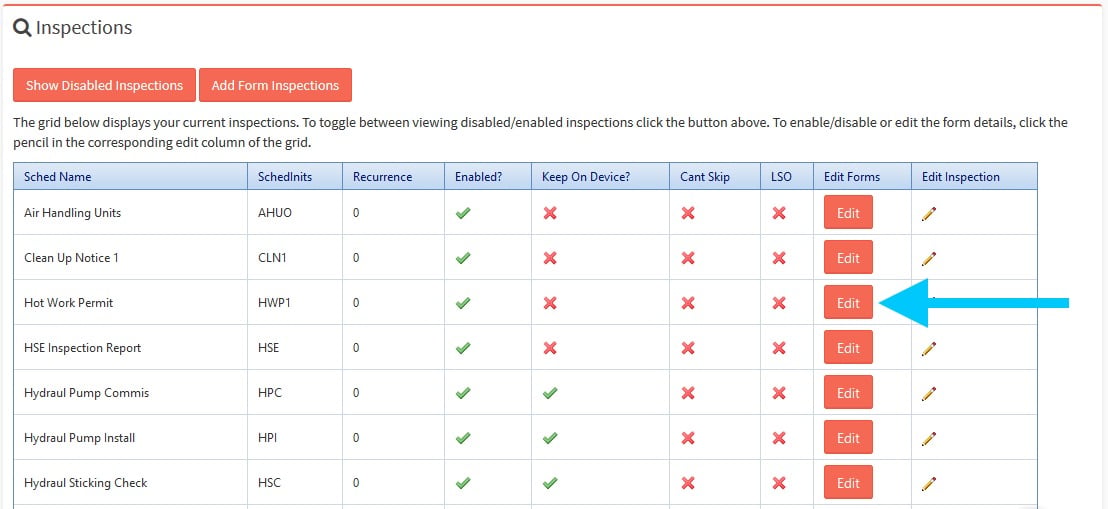Click the pencil icon for Hydraul Pump Commis

(929, 393)
